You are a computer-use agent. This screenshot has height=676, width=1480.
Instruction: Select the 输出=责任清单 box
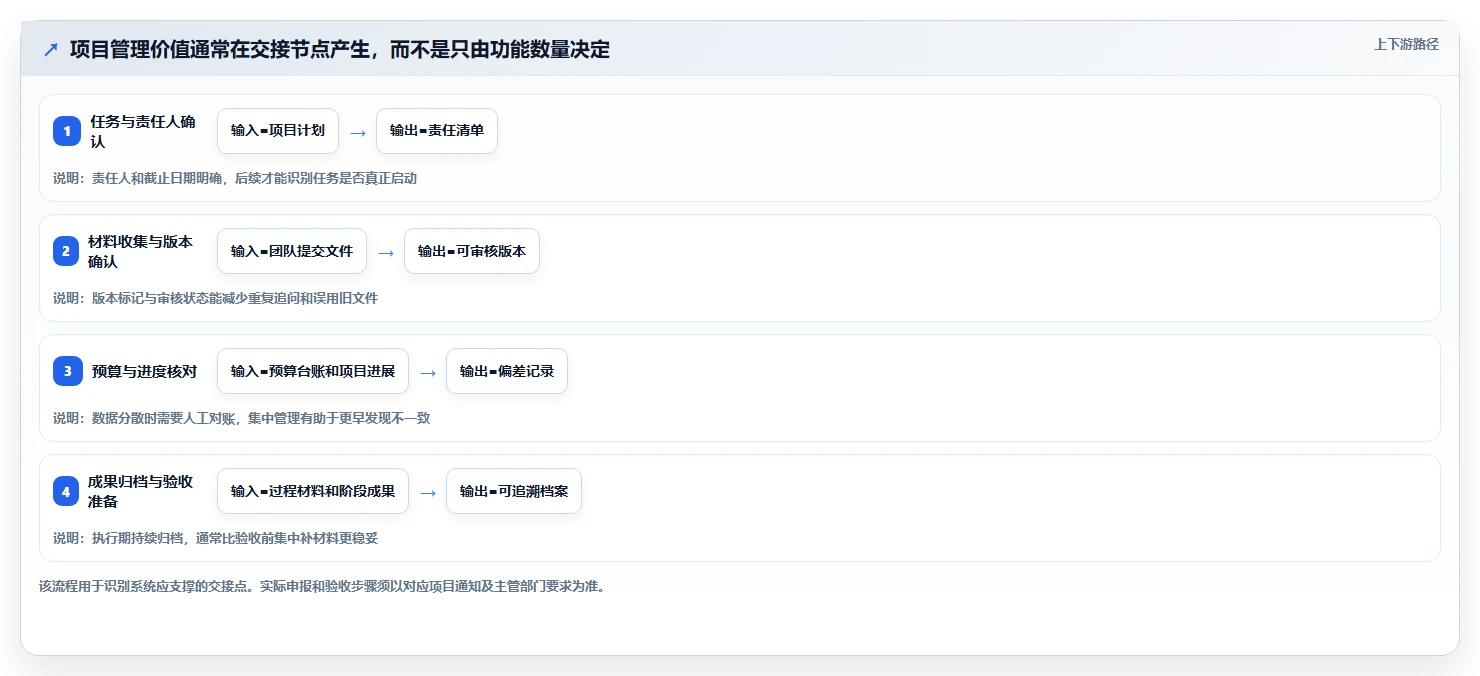pos(437,131)
